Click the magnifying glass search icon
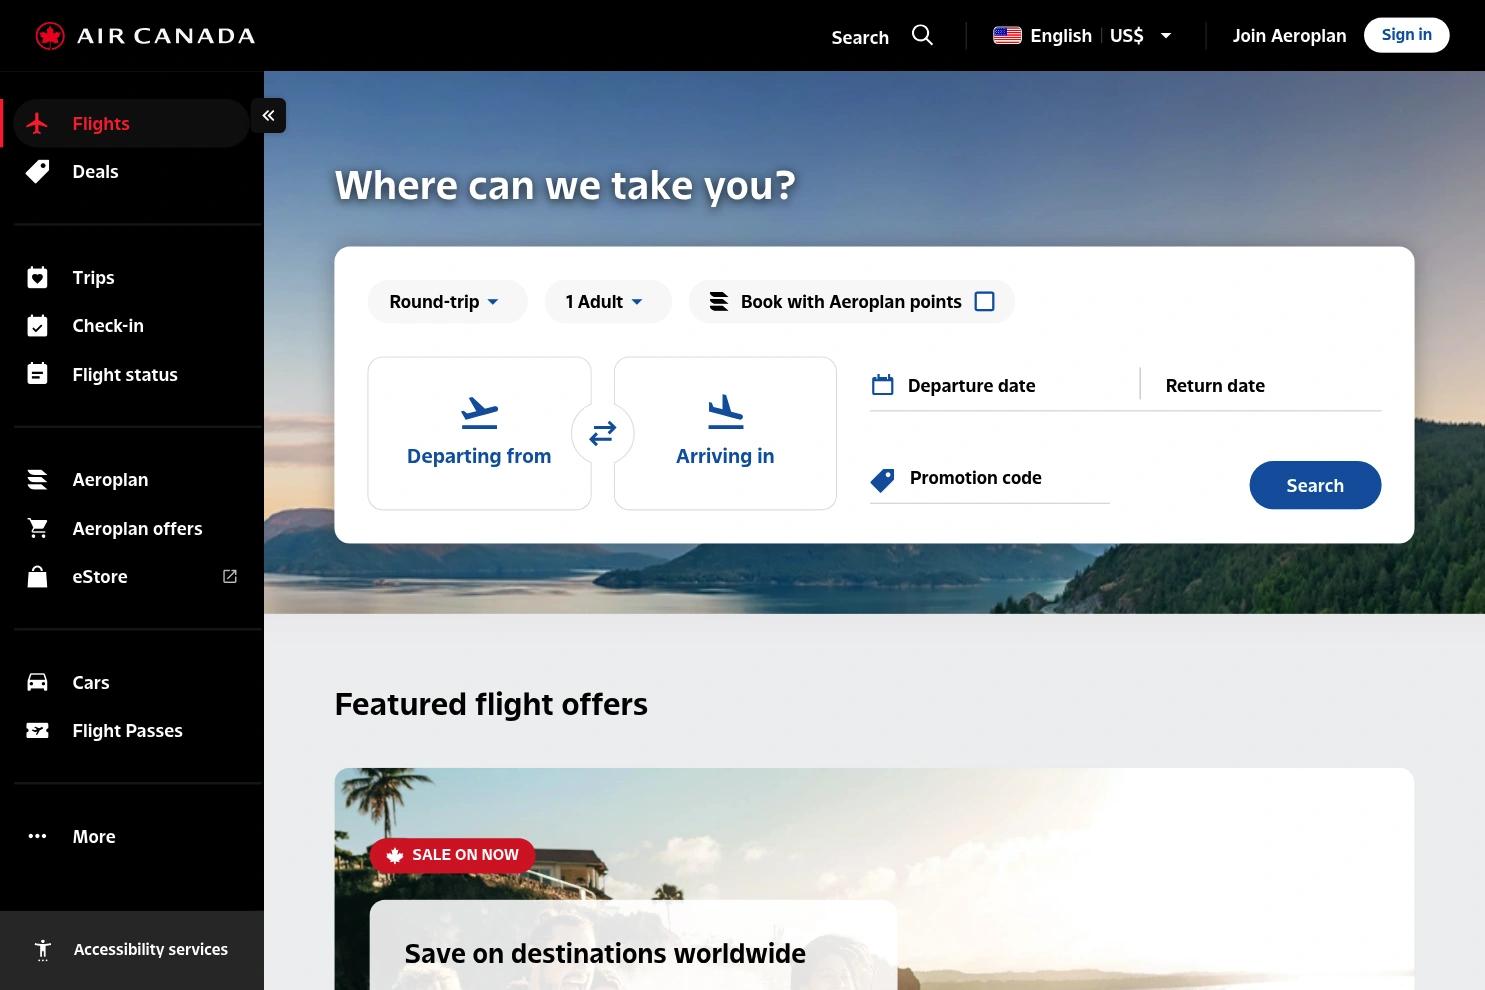 (x=922, y=36)
